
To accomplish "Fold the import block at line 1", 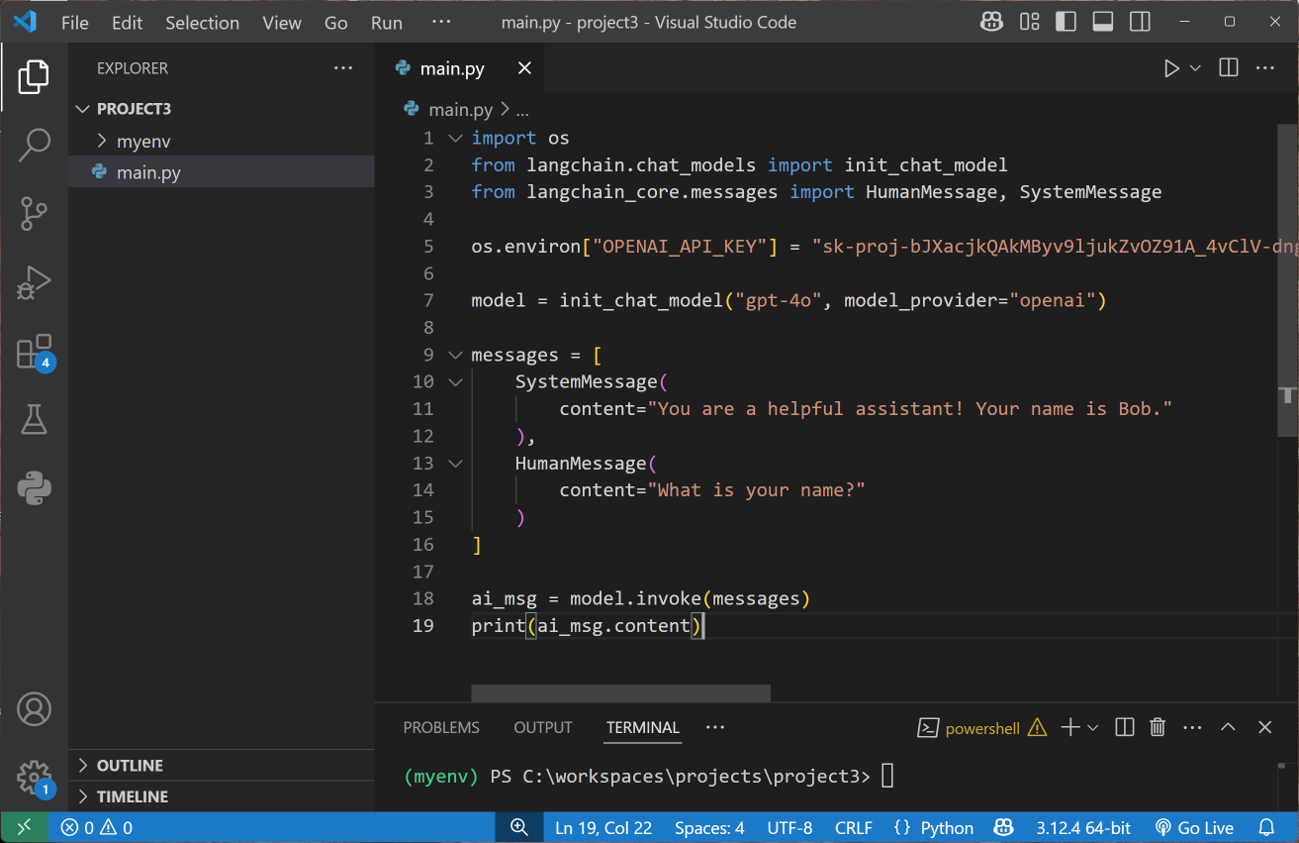I will (x=455, y=138).
